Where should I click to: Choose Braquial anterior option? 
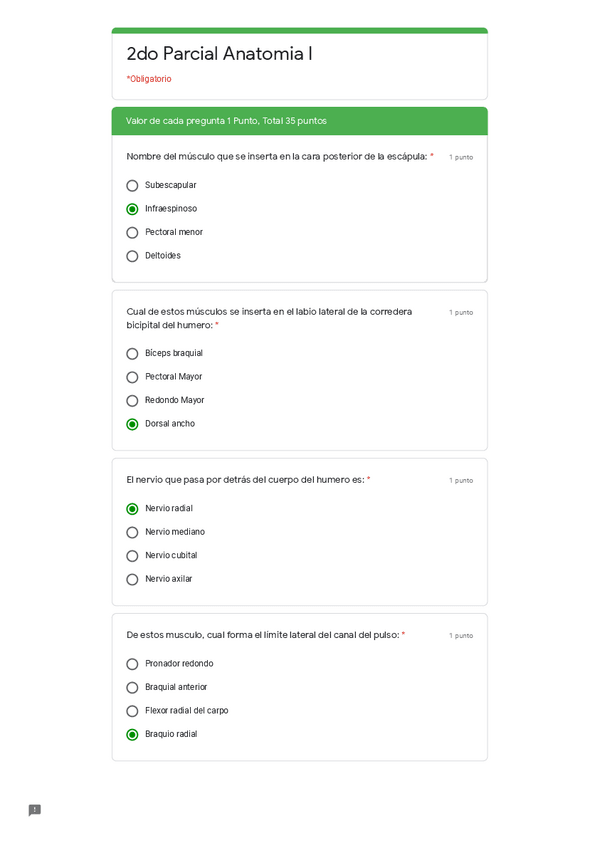(132, 688)
